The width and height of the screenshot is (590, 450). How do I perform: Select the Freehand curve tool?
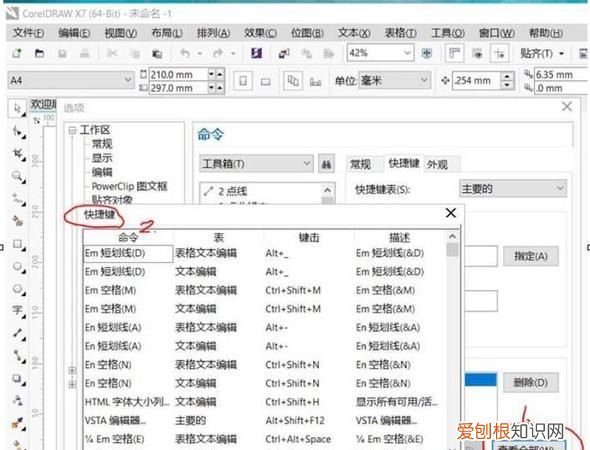pos(17,198)
